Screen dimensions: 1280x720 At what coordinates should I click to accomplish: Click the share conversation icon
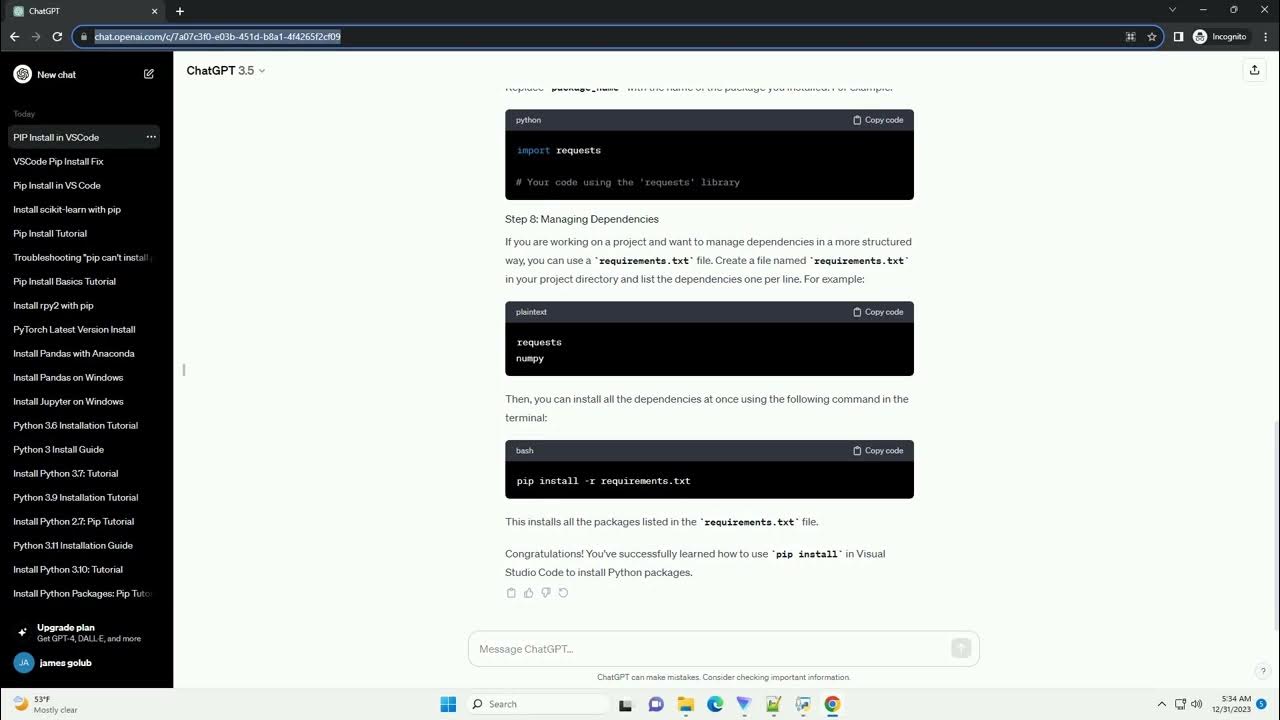[1254, 70]
